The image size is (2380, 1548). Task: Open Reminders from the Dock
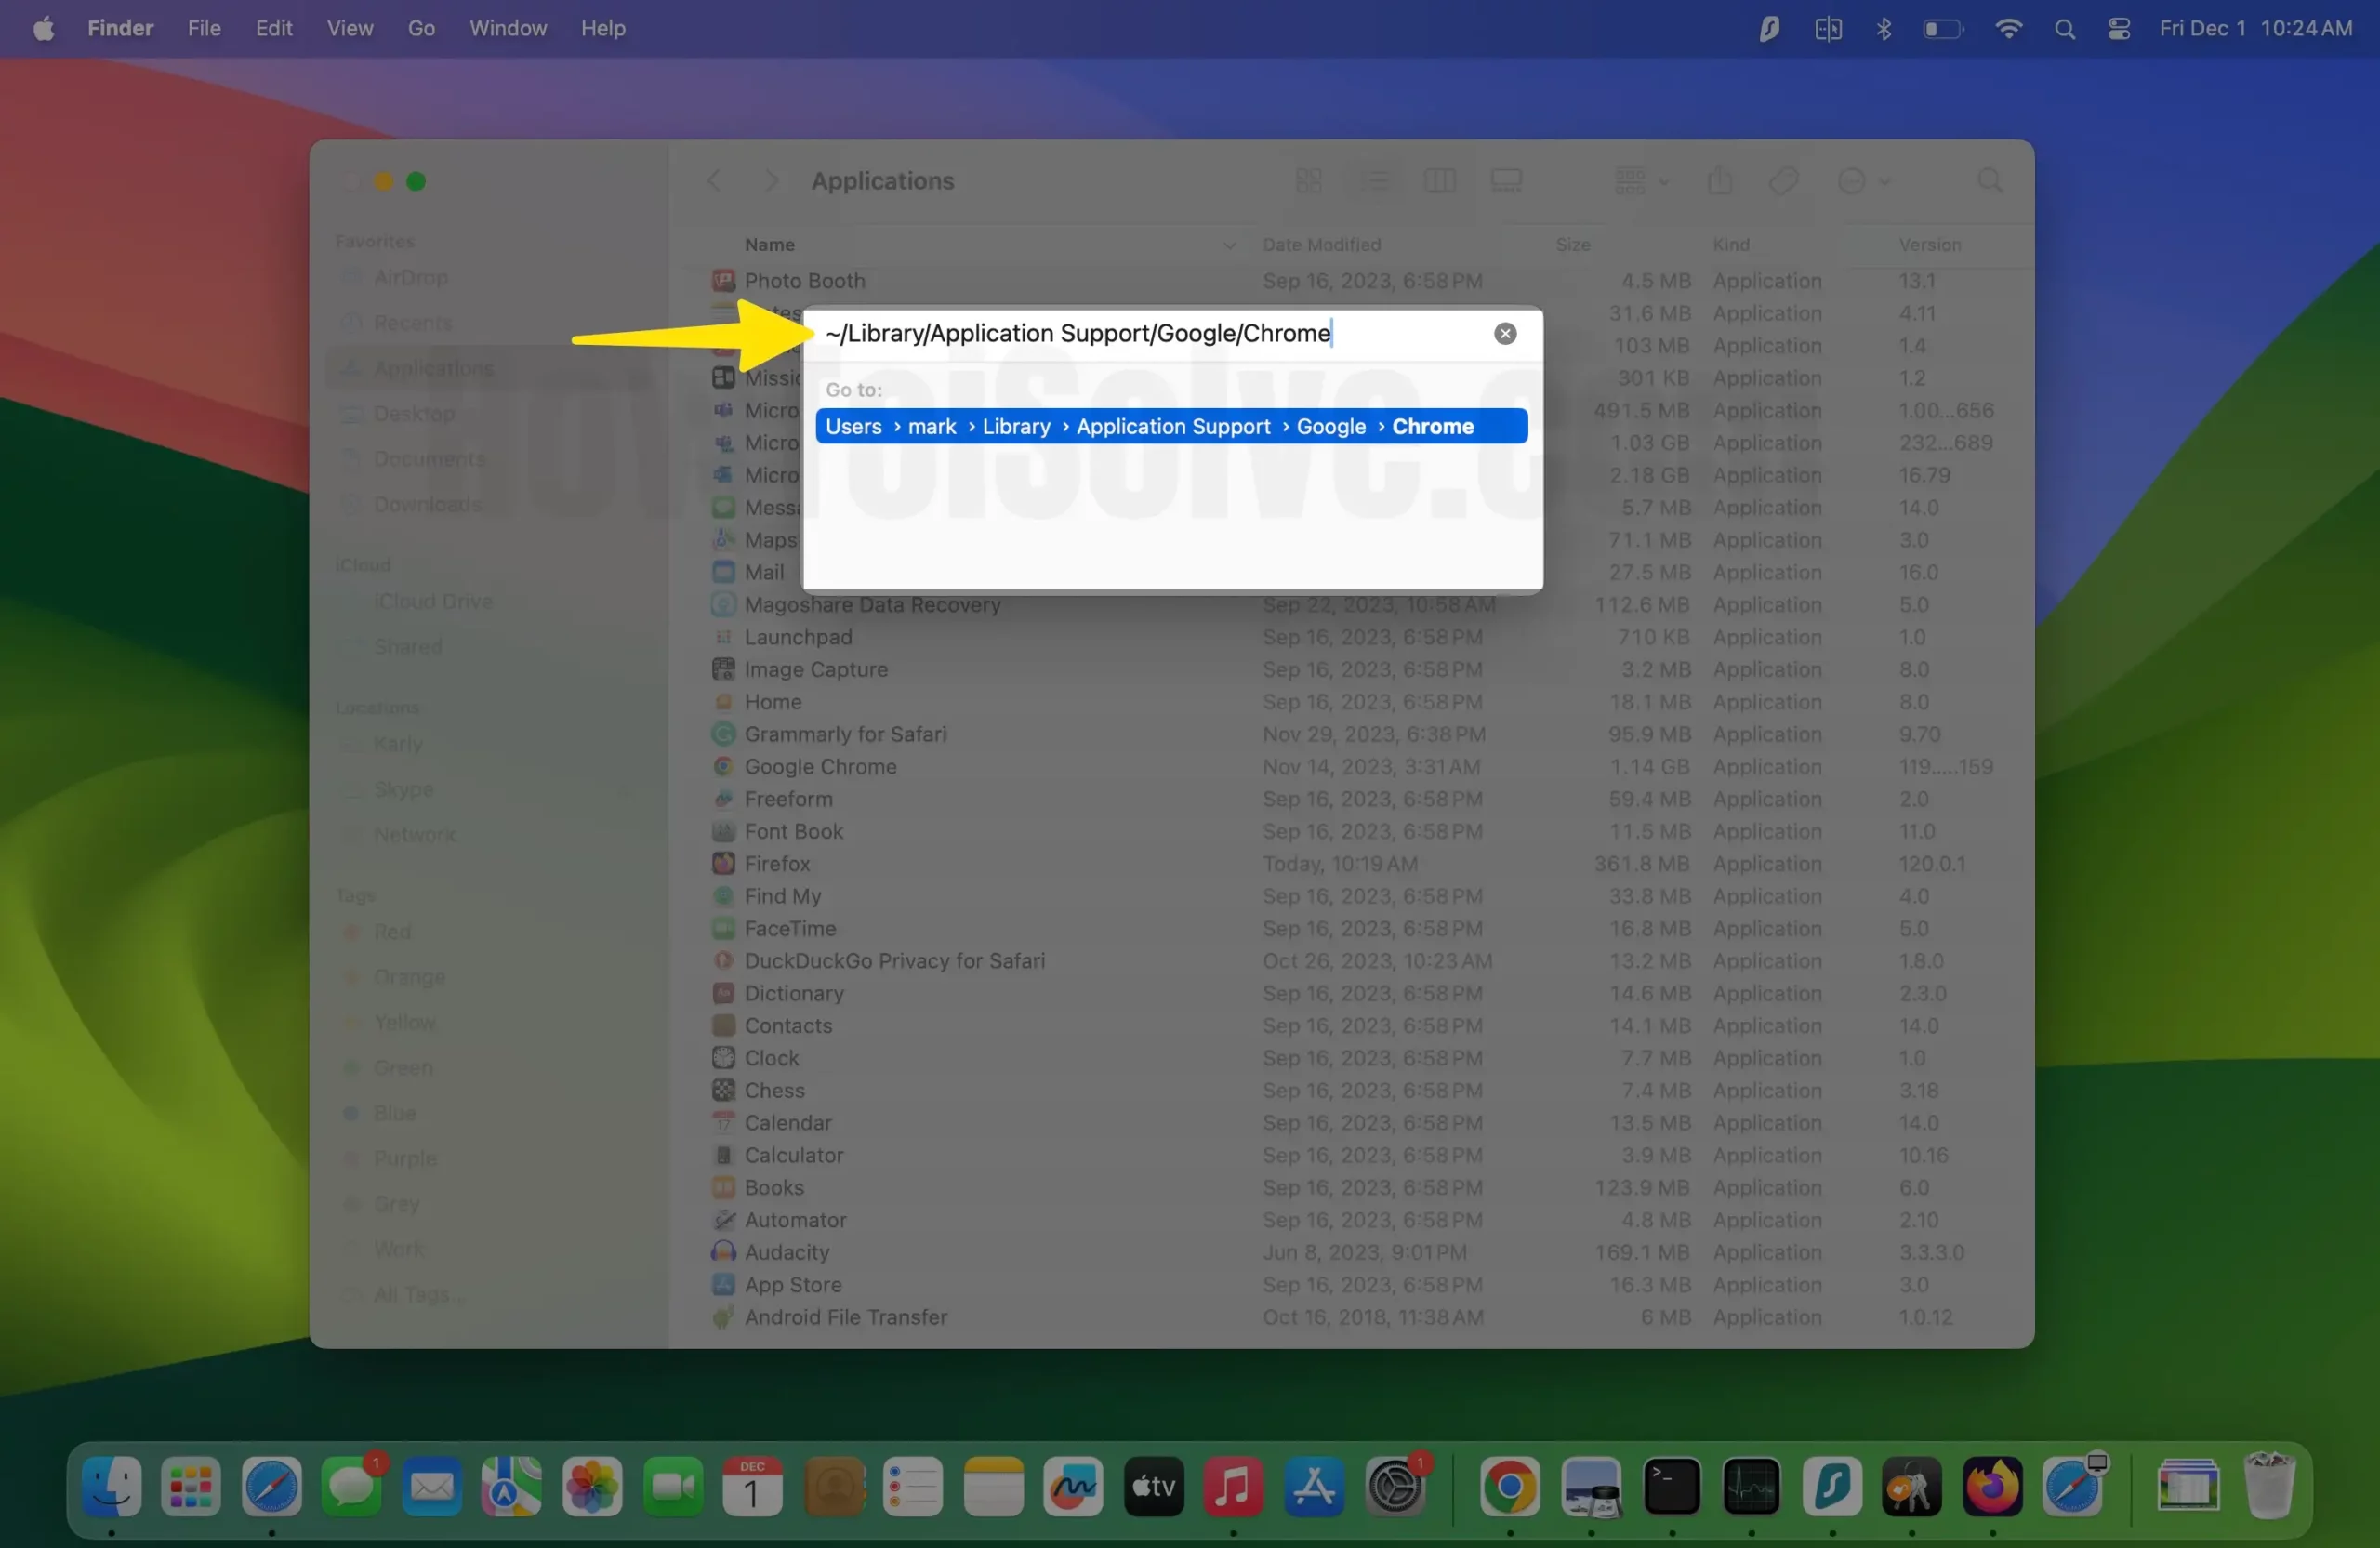tap(913, 1486)
